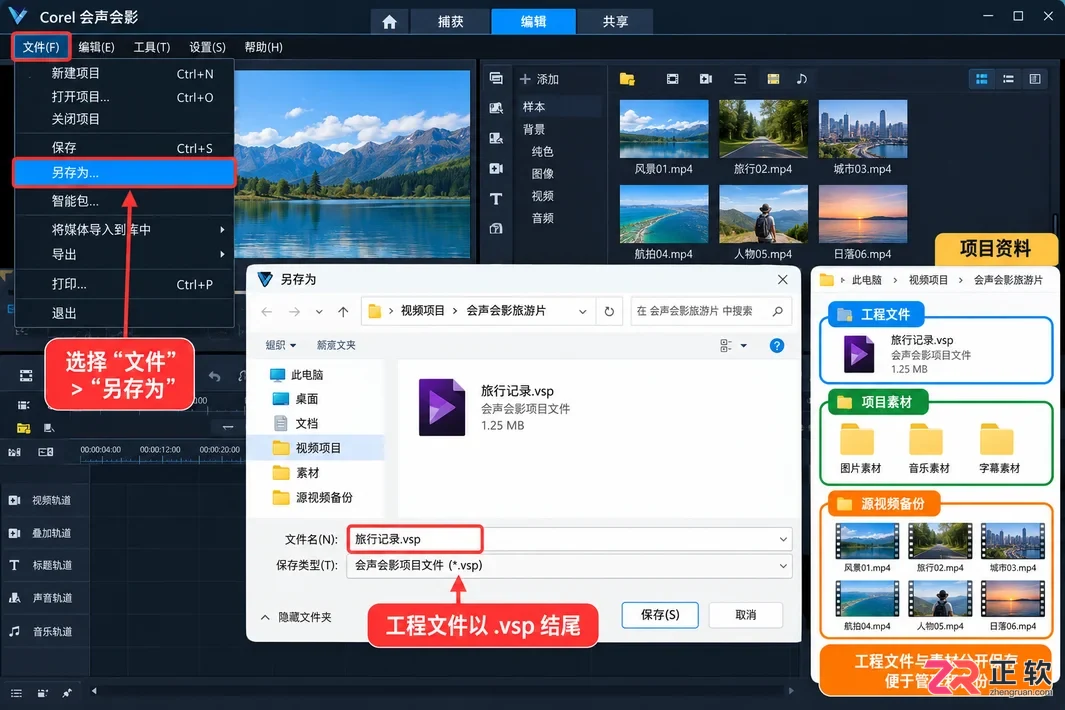
Task: Select thumbnail 人物05.mp4 in library
Action: 763,214
